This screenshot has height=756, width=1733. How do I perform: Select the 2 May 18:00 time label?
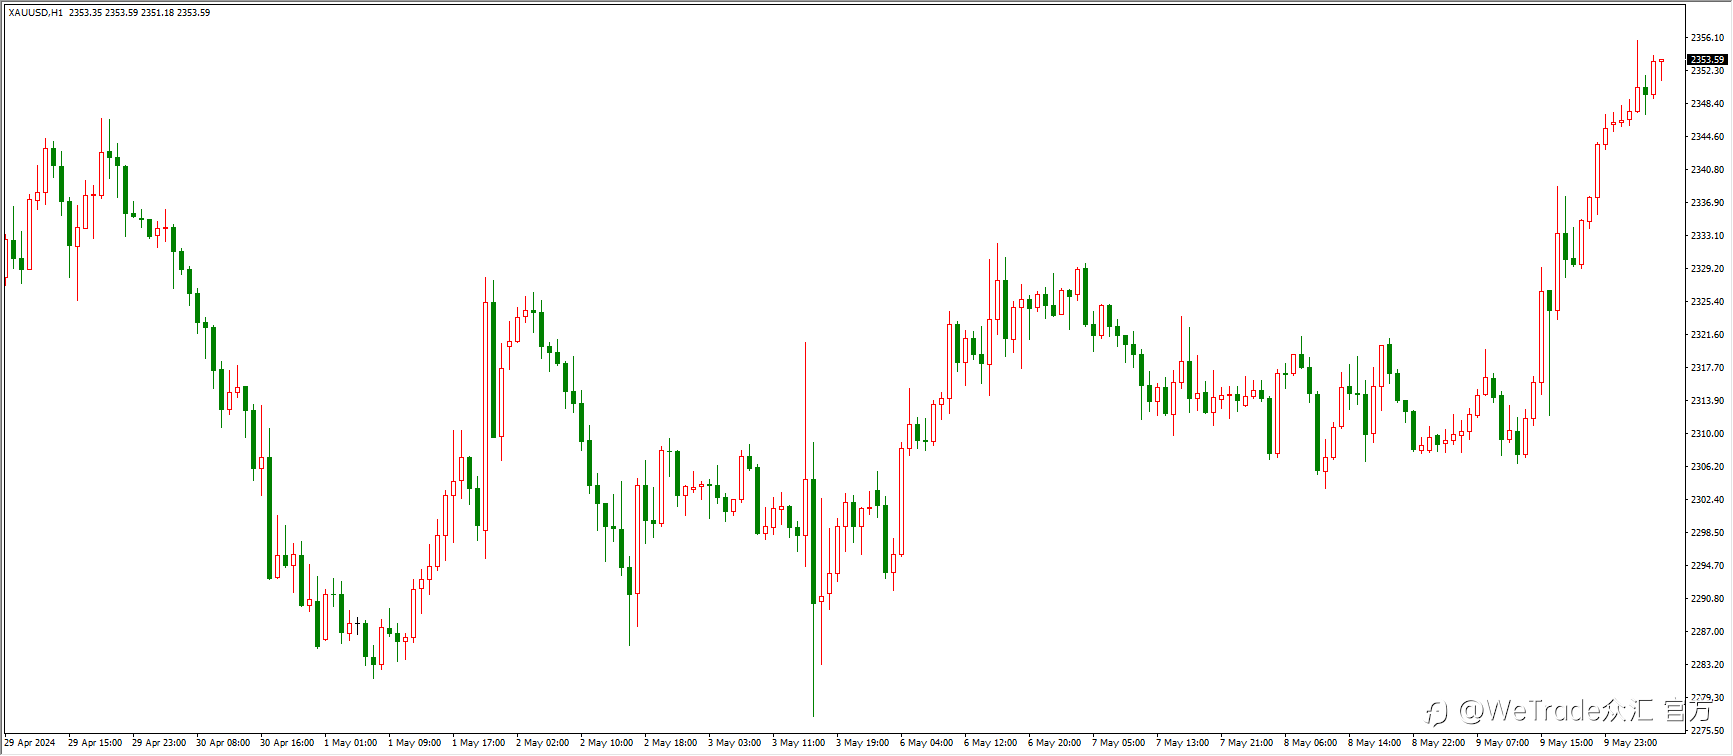click(671, 743)
